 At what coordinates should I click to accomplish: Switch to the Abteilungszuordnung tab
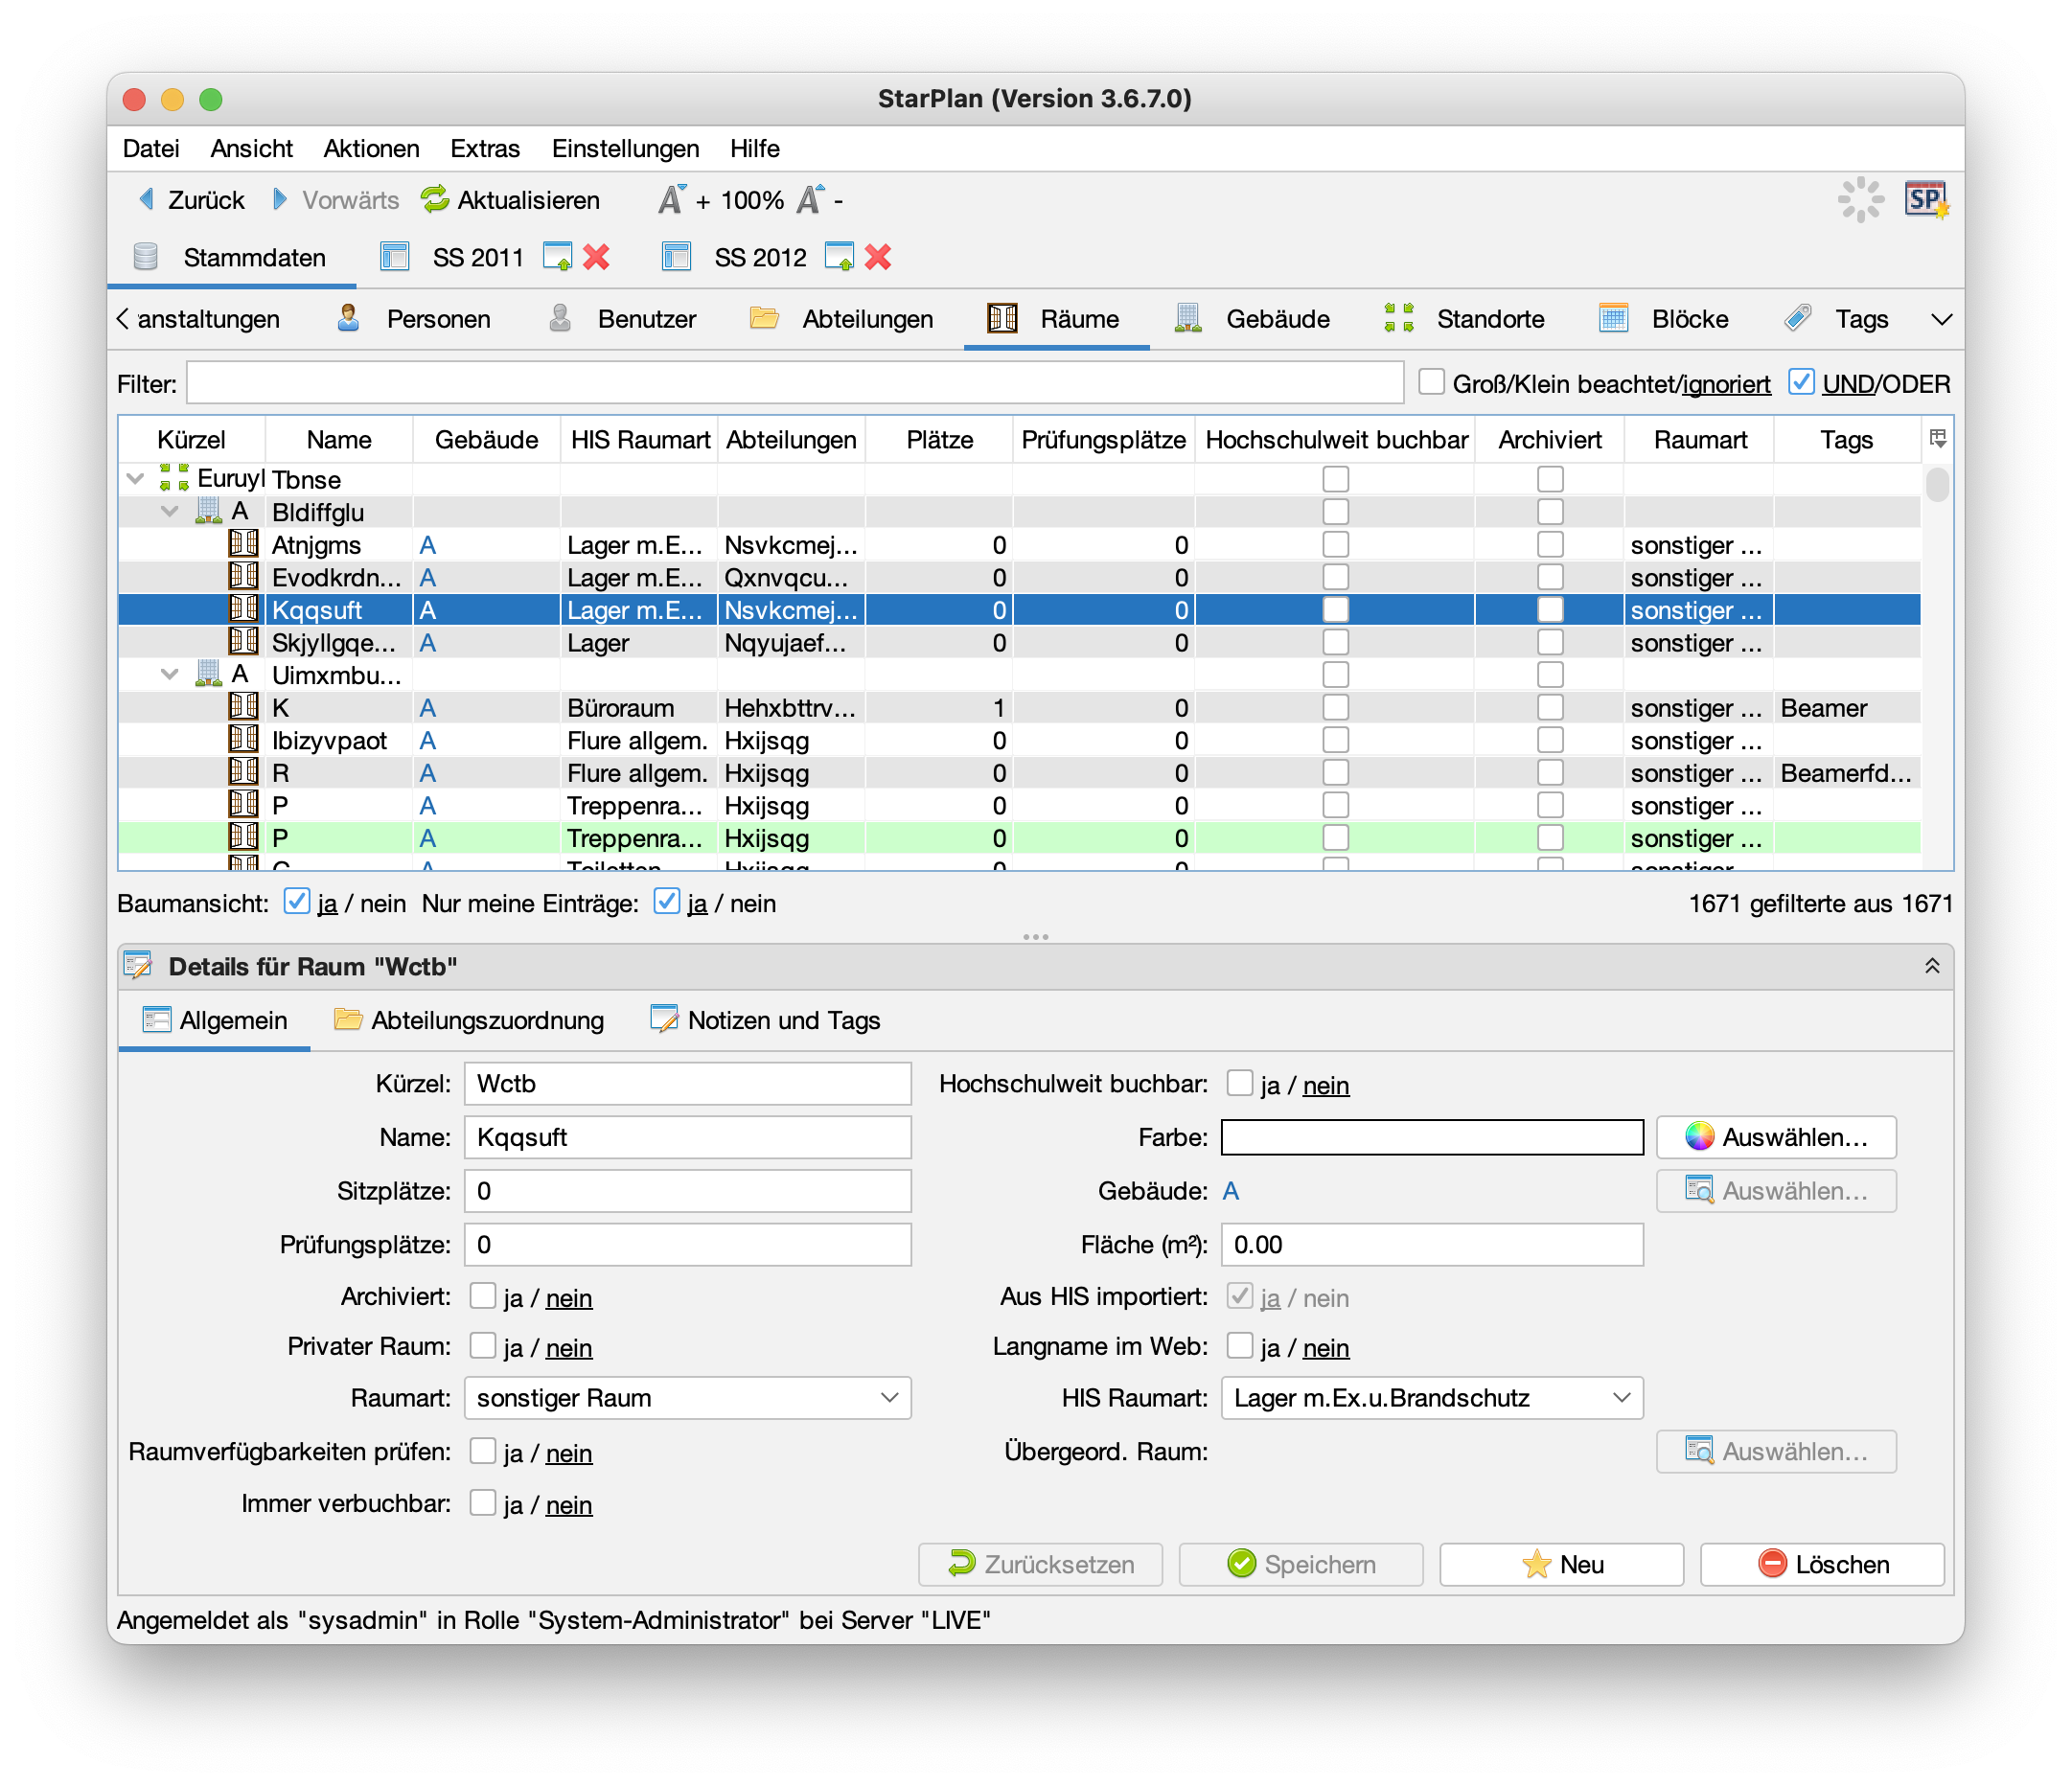point(470,1020)
